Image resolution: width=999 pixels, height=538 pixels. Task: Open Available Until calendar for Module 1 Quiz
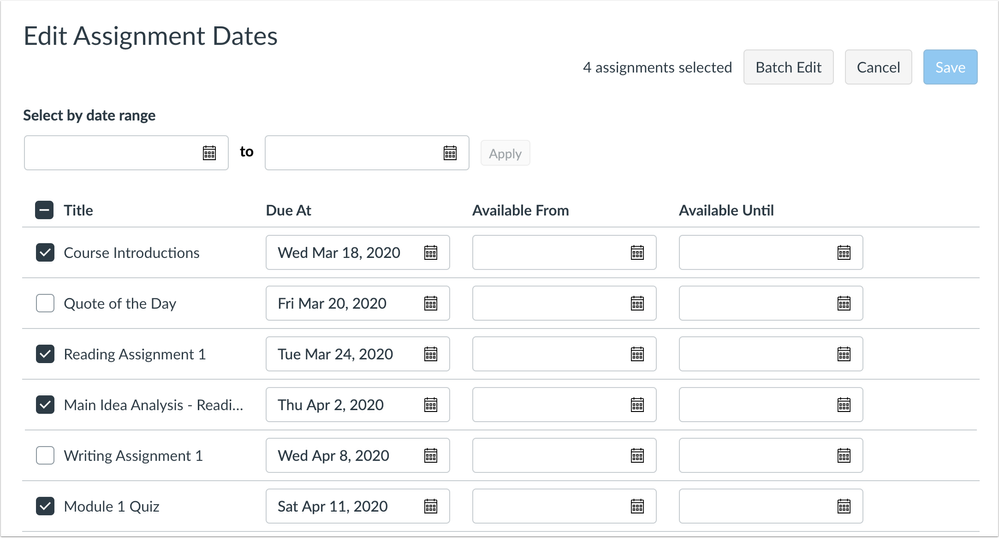coord(844,506)
